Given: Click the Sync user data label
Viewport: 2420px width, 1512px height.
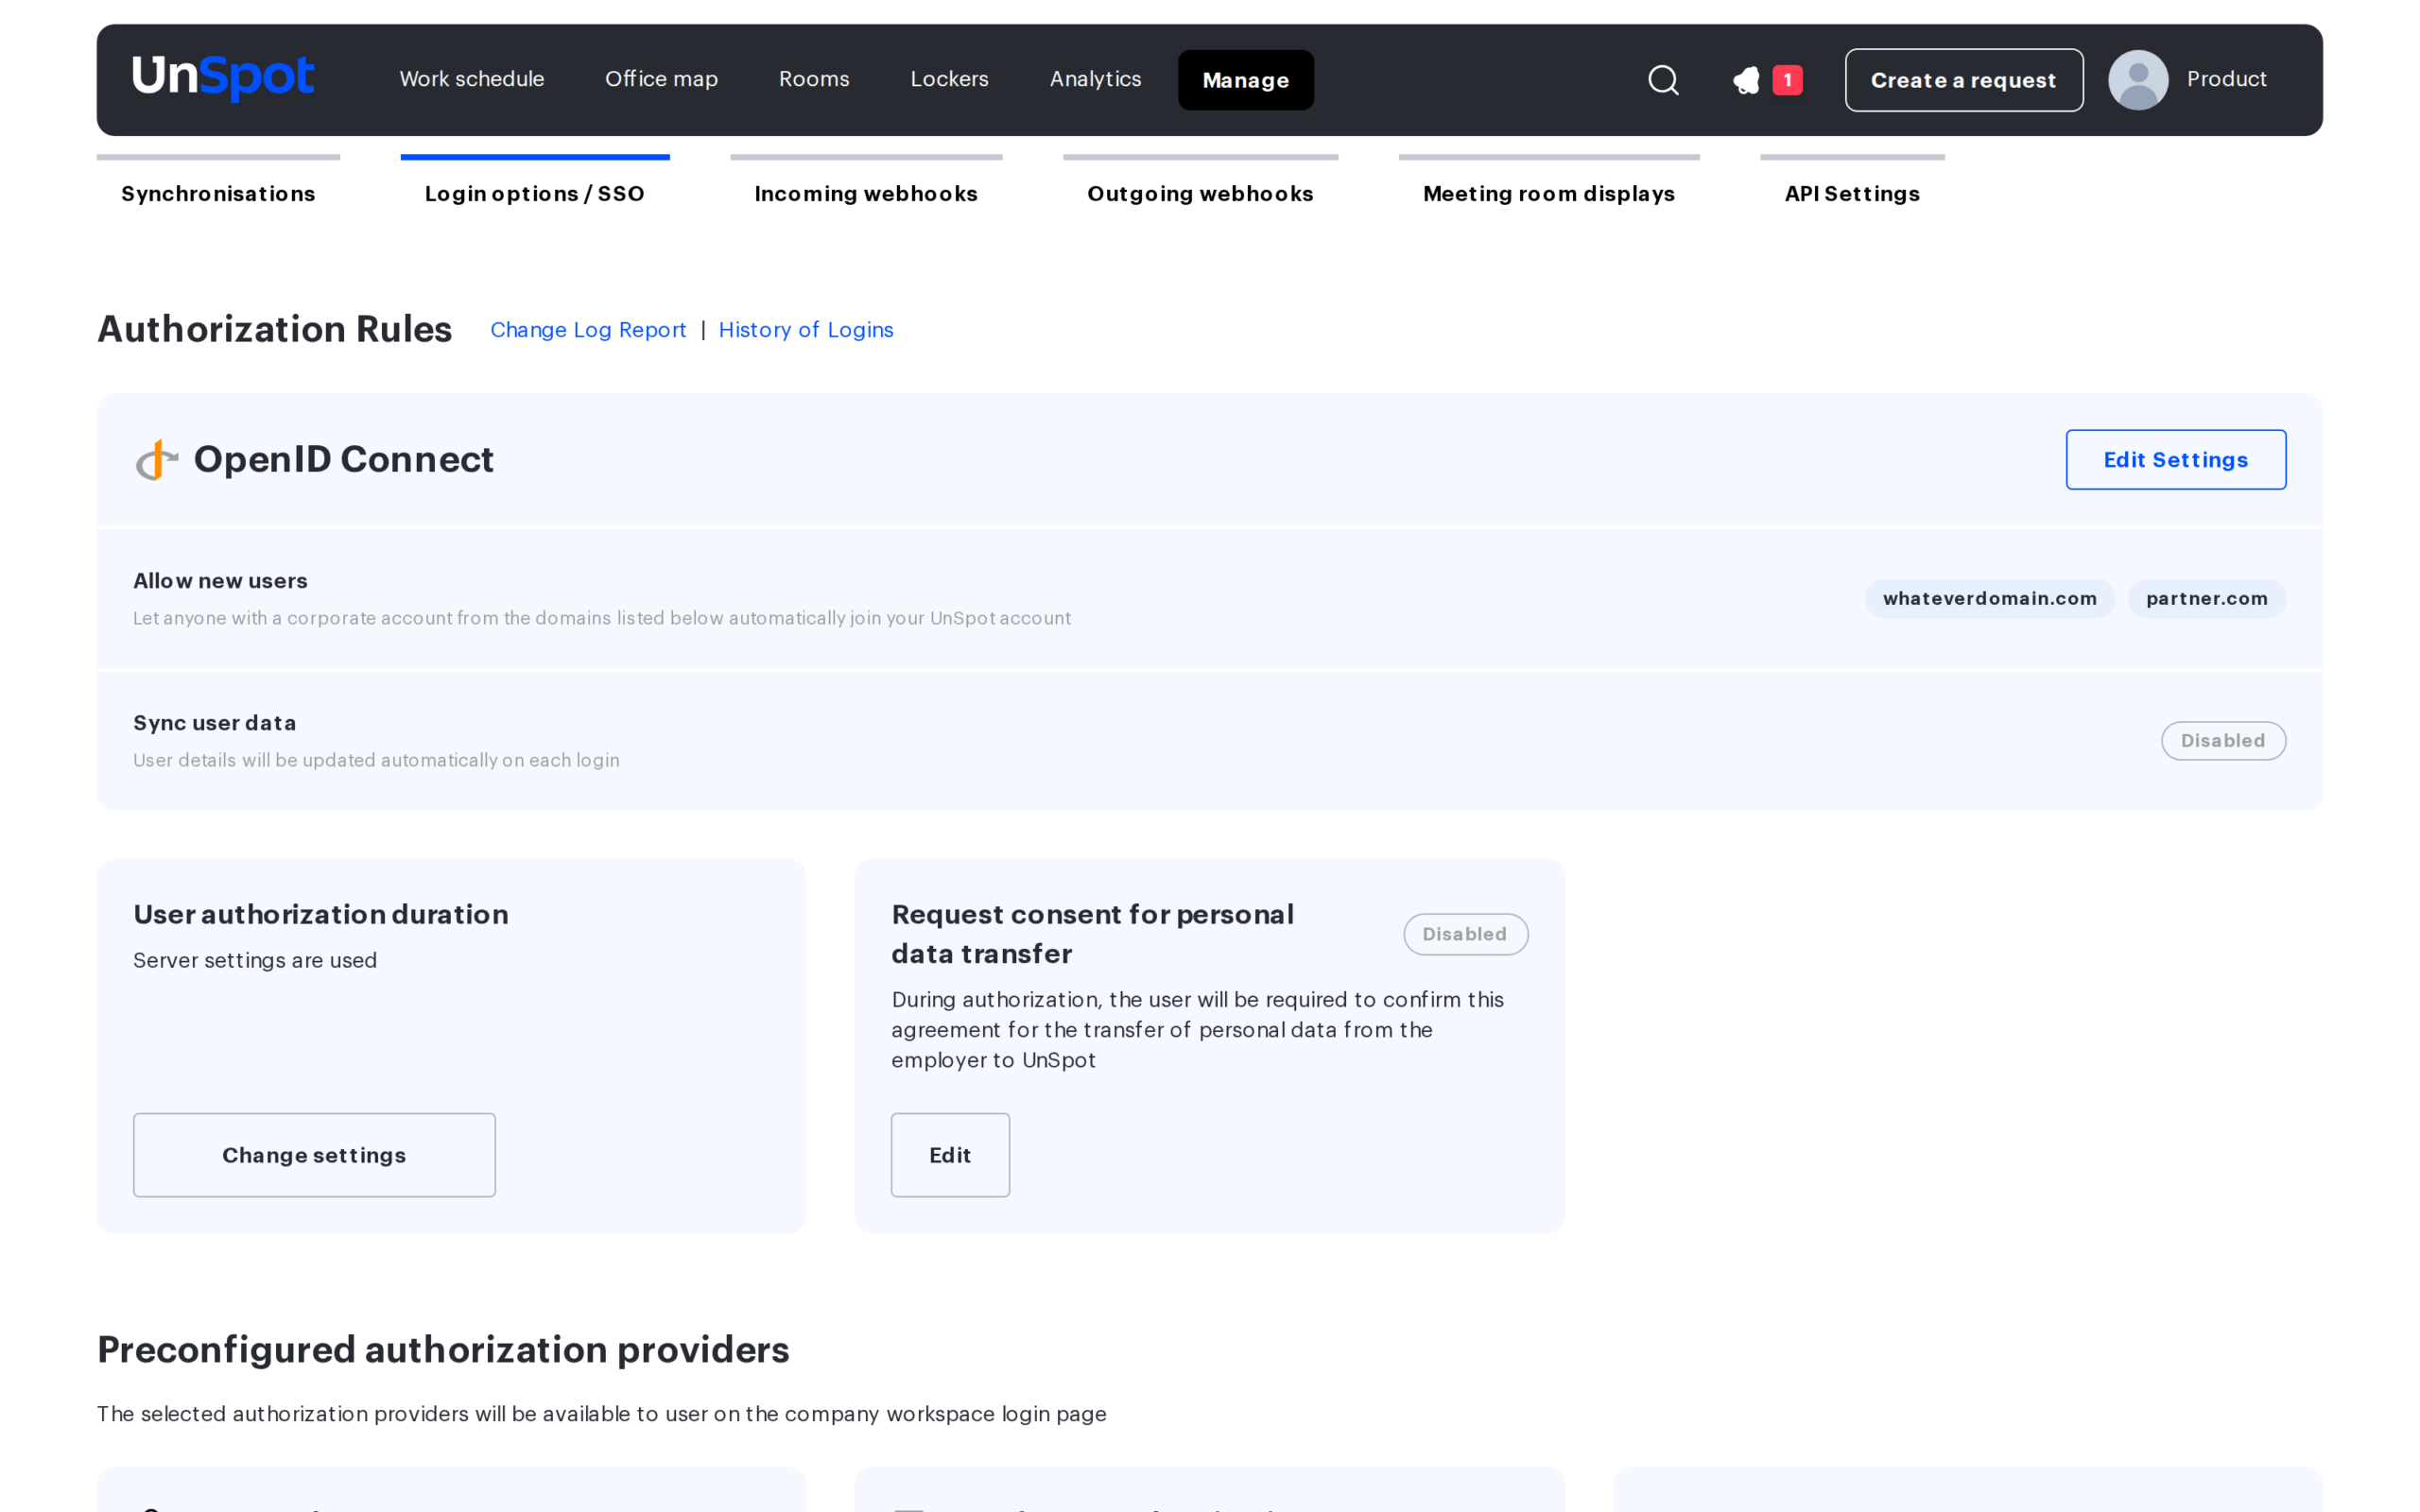Looking at the screenshot, I should coord(214,723).
